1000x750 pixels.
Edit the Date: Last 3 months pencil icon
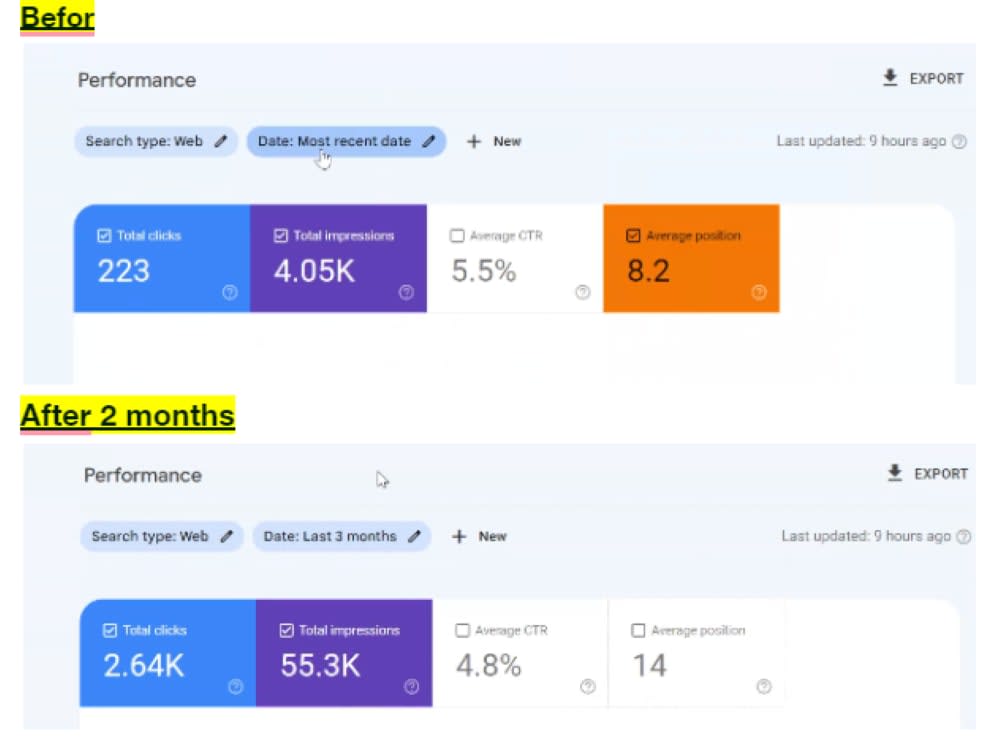tap(415, 536)
